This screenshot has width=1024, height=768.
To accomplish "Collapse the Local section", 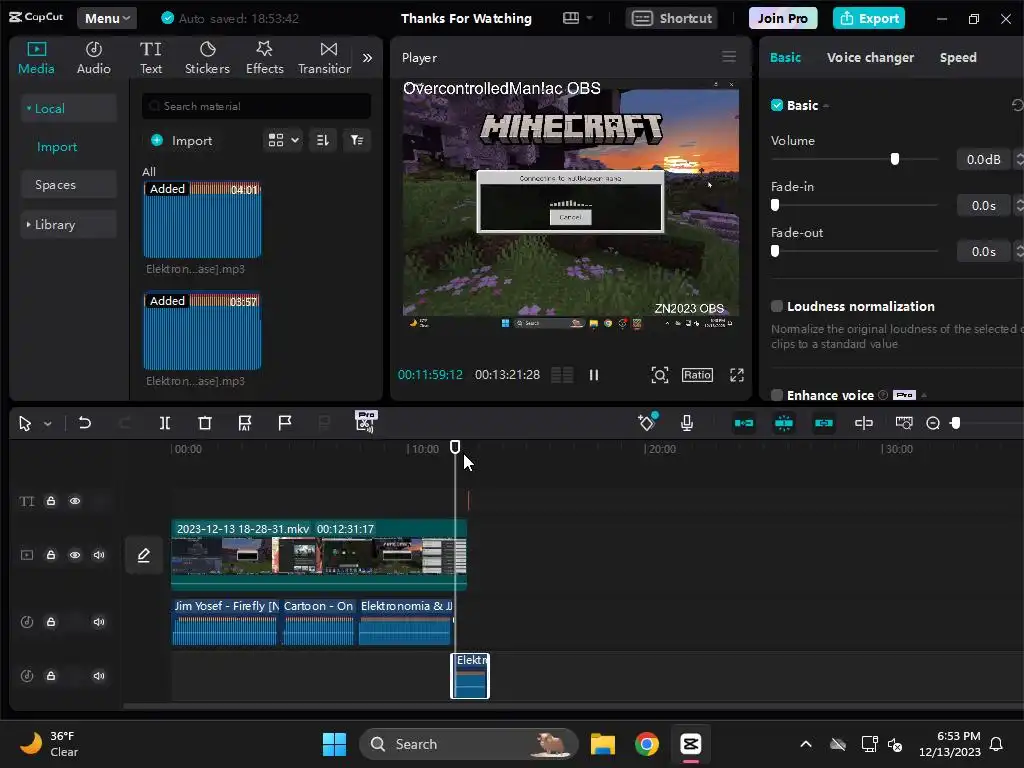I will [x=69, y=108].
